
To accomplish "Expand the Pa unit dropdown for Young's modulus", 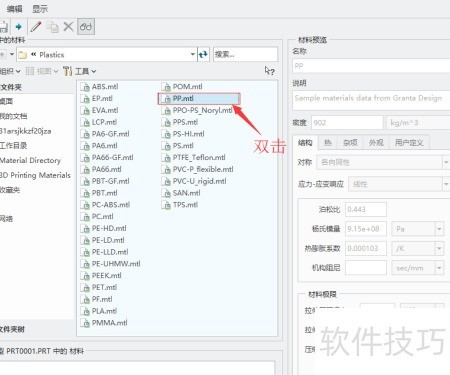I will 439,229.
